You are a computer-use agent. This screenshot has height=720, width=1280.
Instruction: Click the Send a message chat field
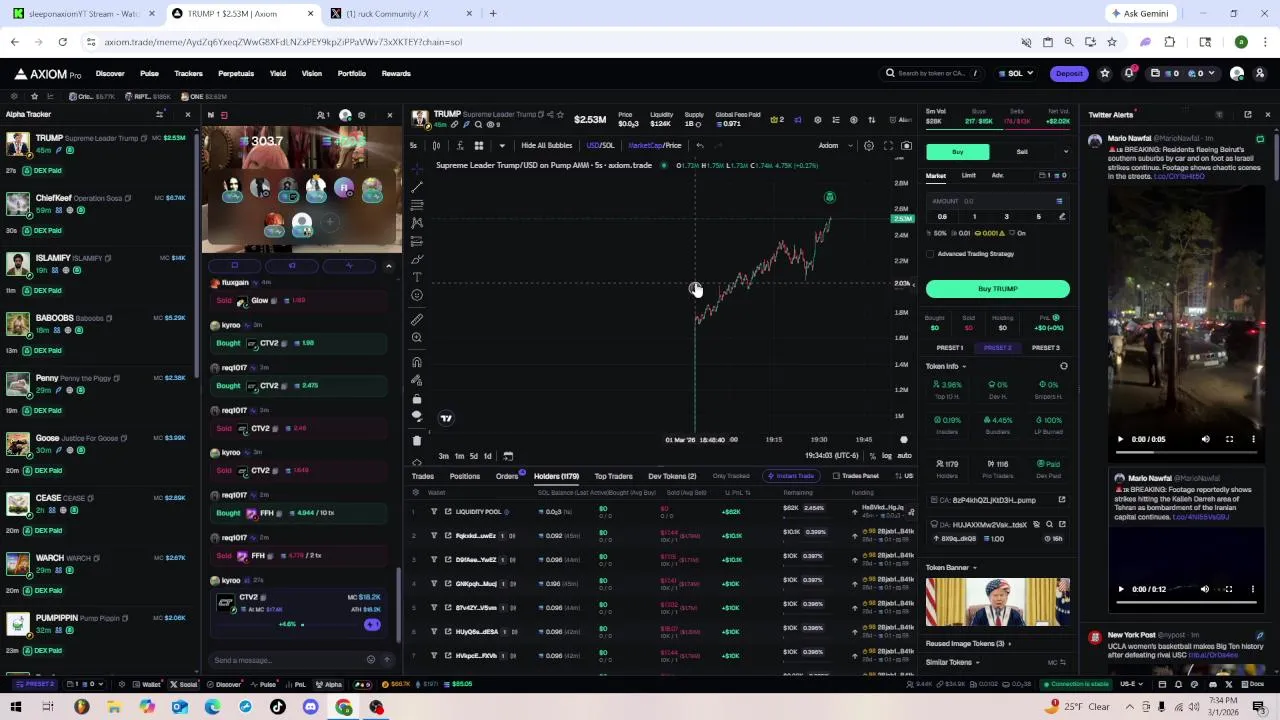click(288, 660)
